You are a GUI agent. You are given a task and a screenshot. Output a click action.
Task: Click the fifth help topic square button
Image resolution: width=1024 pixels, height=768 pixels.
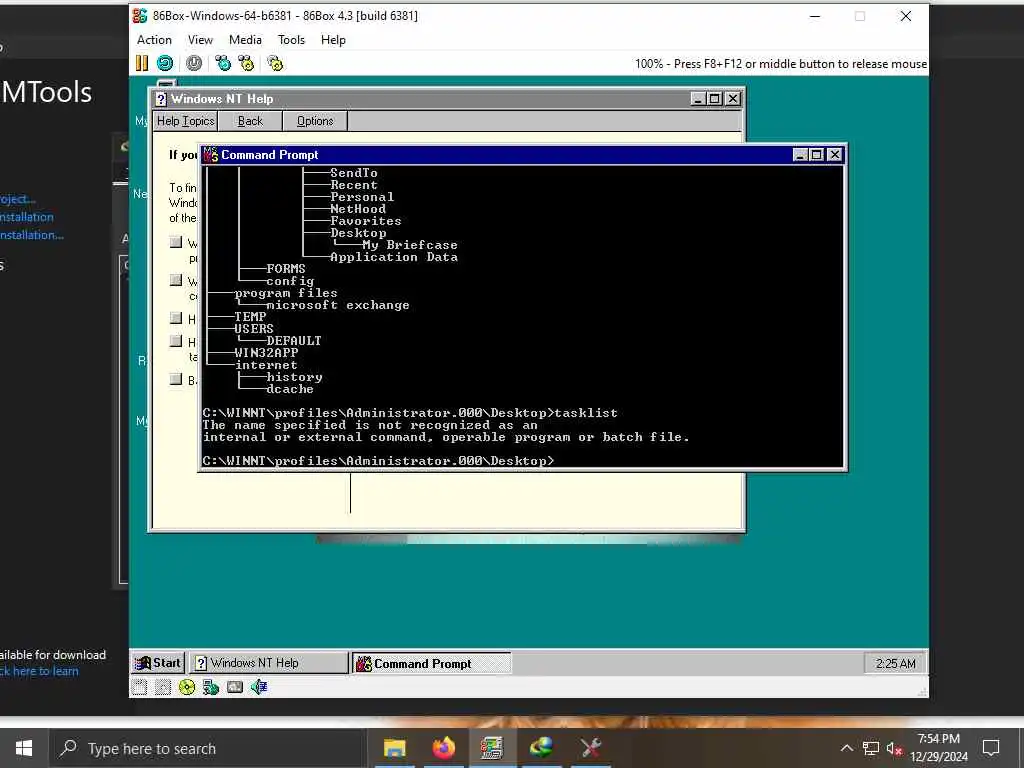click(x=176, y=379)
